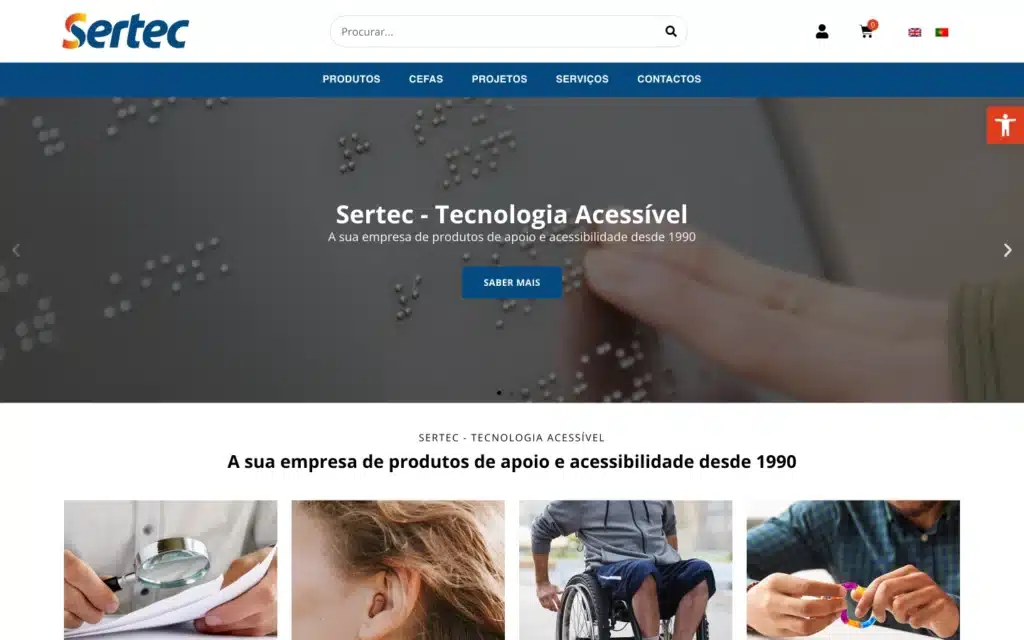The height and width of the screenshot is (640, 1024).
Task: Open the orange accessibility toolbar icon
Action: click(1005, 125)
